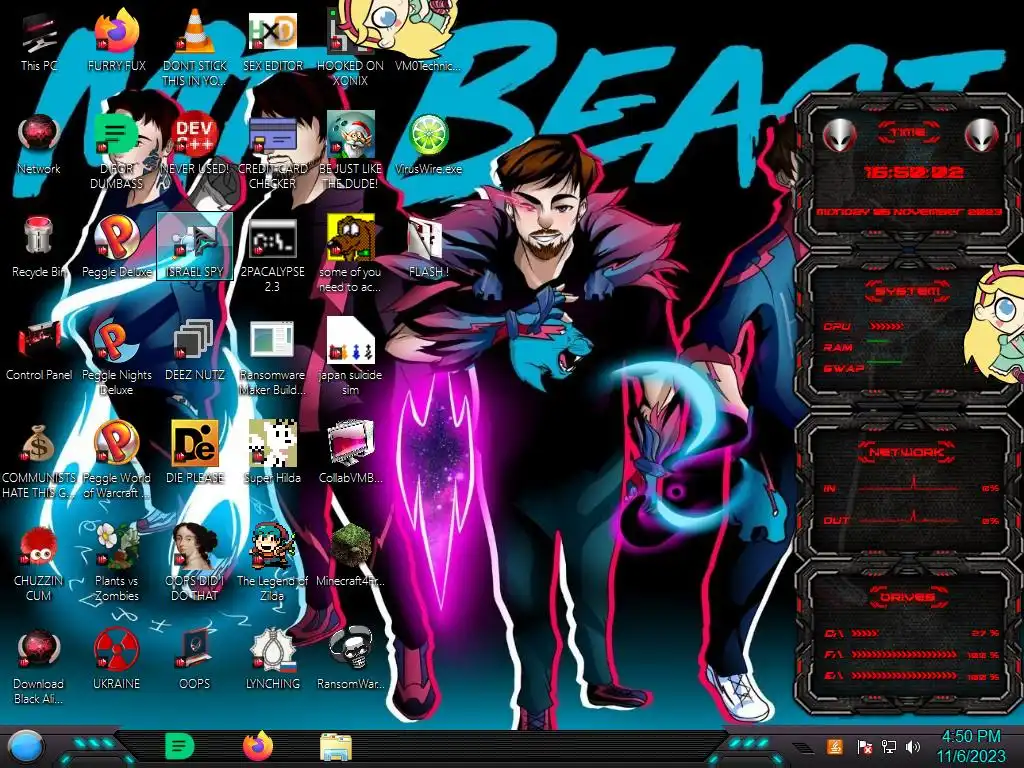Open Plants vs Zombies shortcut
Viewport: 1024px width, 768px height.
tap(116, 564)
